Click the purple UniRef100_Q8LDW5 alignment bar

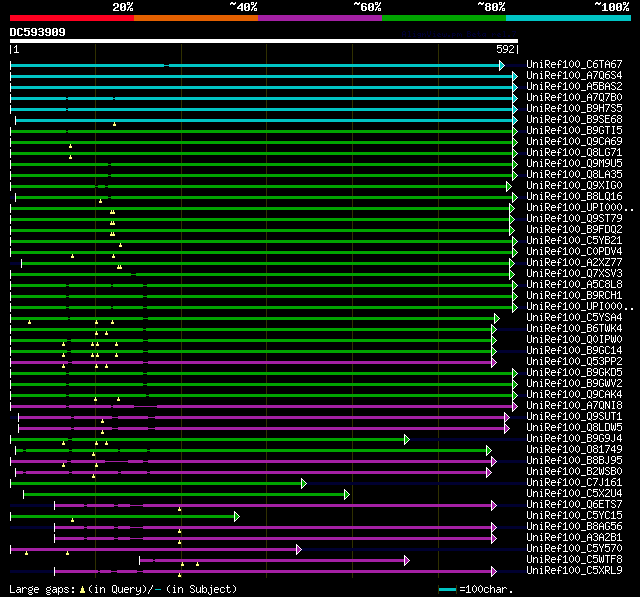point(261,428)
